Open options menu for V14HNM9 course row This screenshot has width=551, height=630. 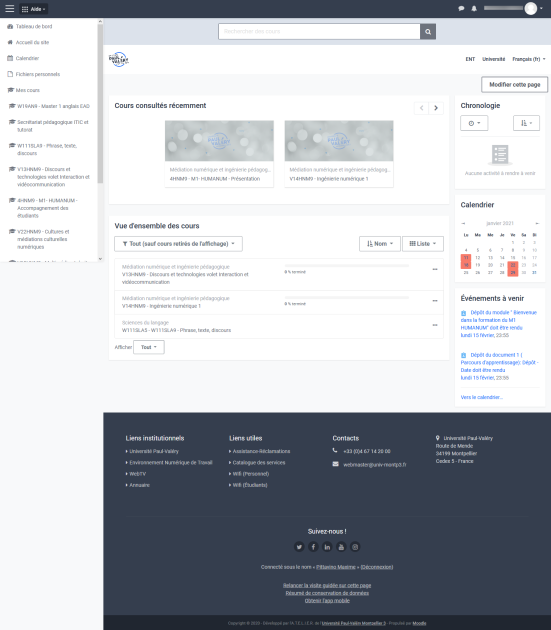pyautogui.click(x=435, y=301)
